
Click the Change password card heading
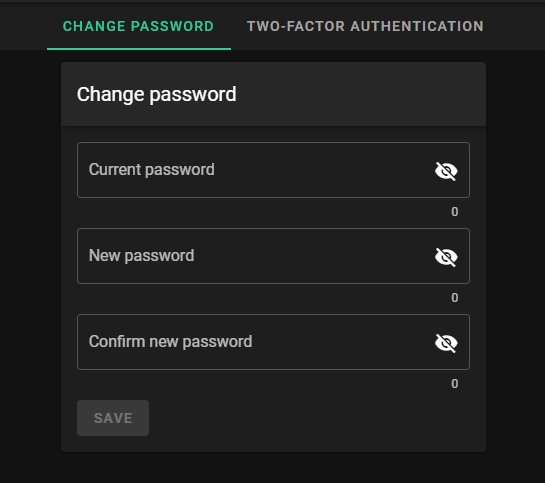[157, 95]
